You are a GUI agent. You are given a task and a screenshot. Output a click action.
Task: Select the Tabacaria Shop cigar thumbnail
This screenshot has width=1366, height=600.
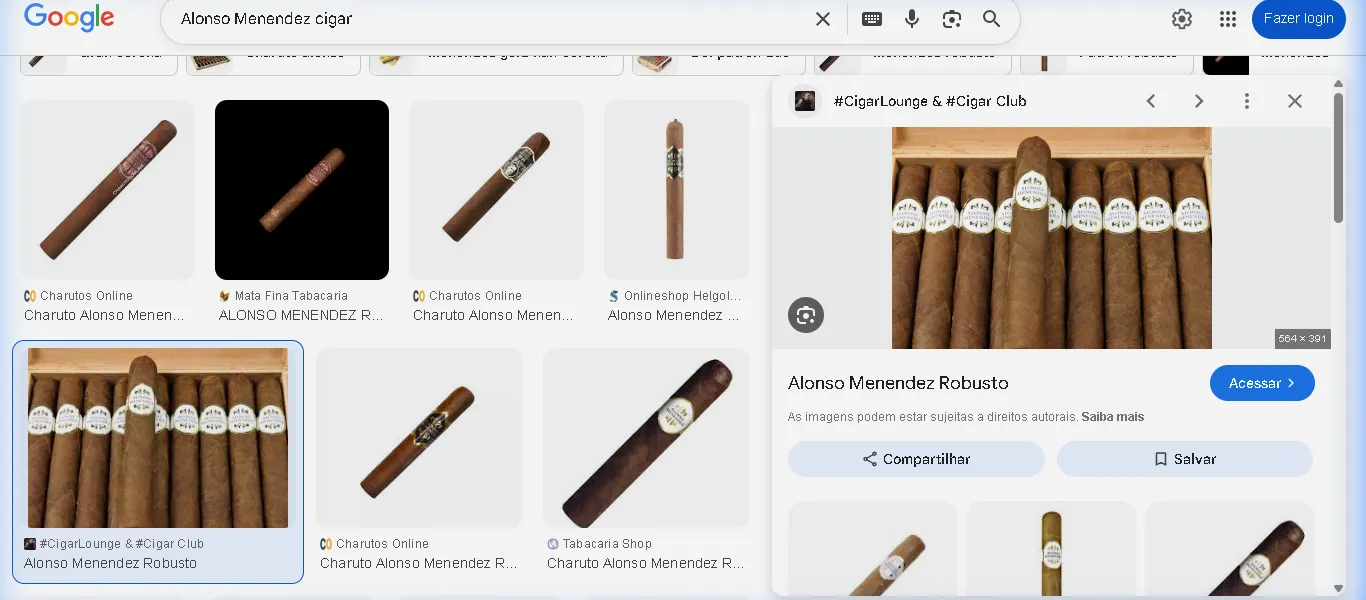[x=647, y=438]
